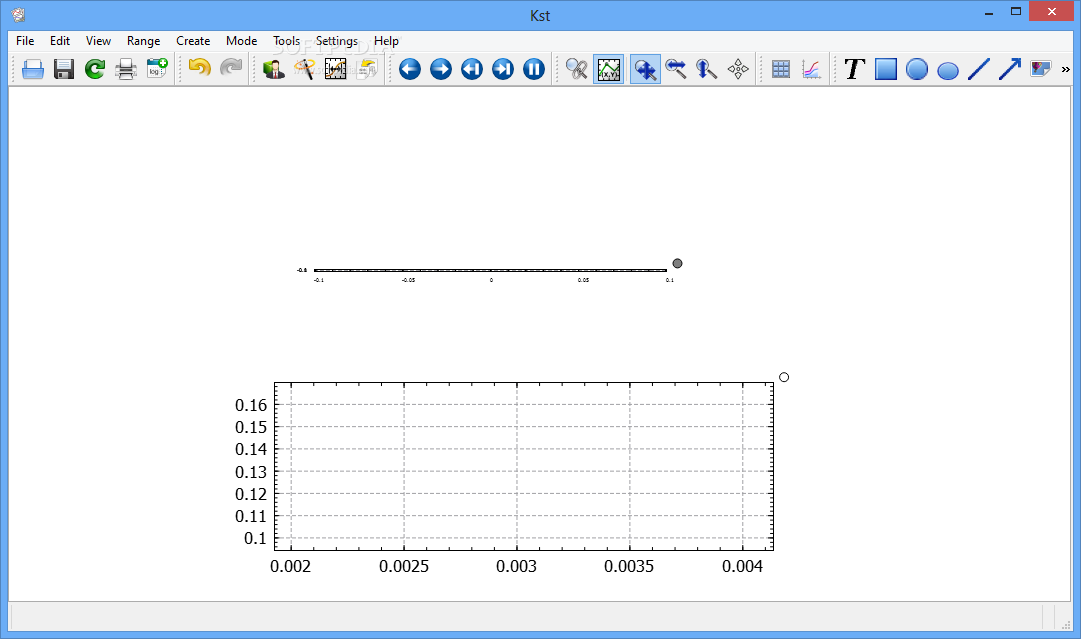Viewport: 1081px width, 639px height.
Task: Click the Change Data File icon
Action: click(x=367, y=69)
